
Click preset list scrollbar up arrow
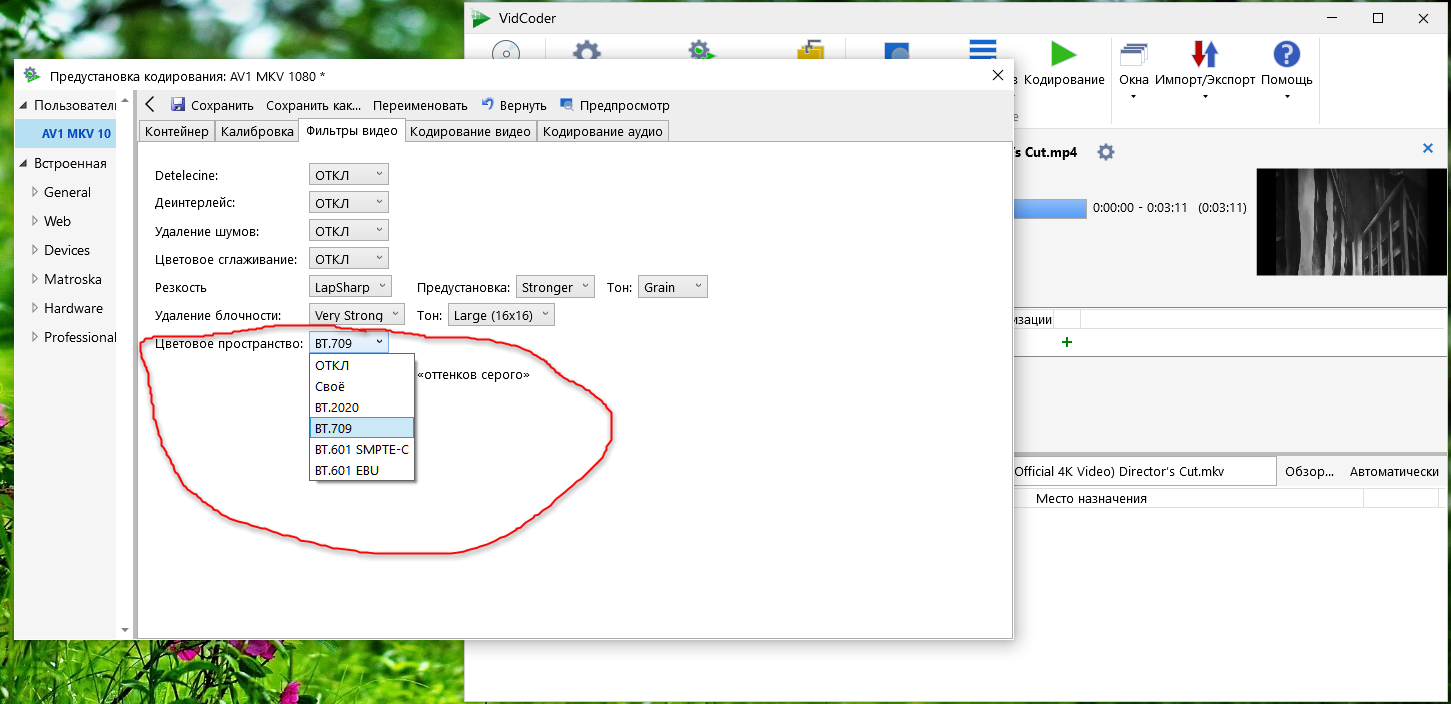pyautogui.click(x=125, y=100)
